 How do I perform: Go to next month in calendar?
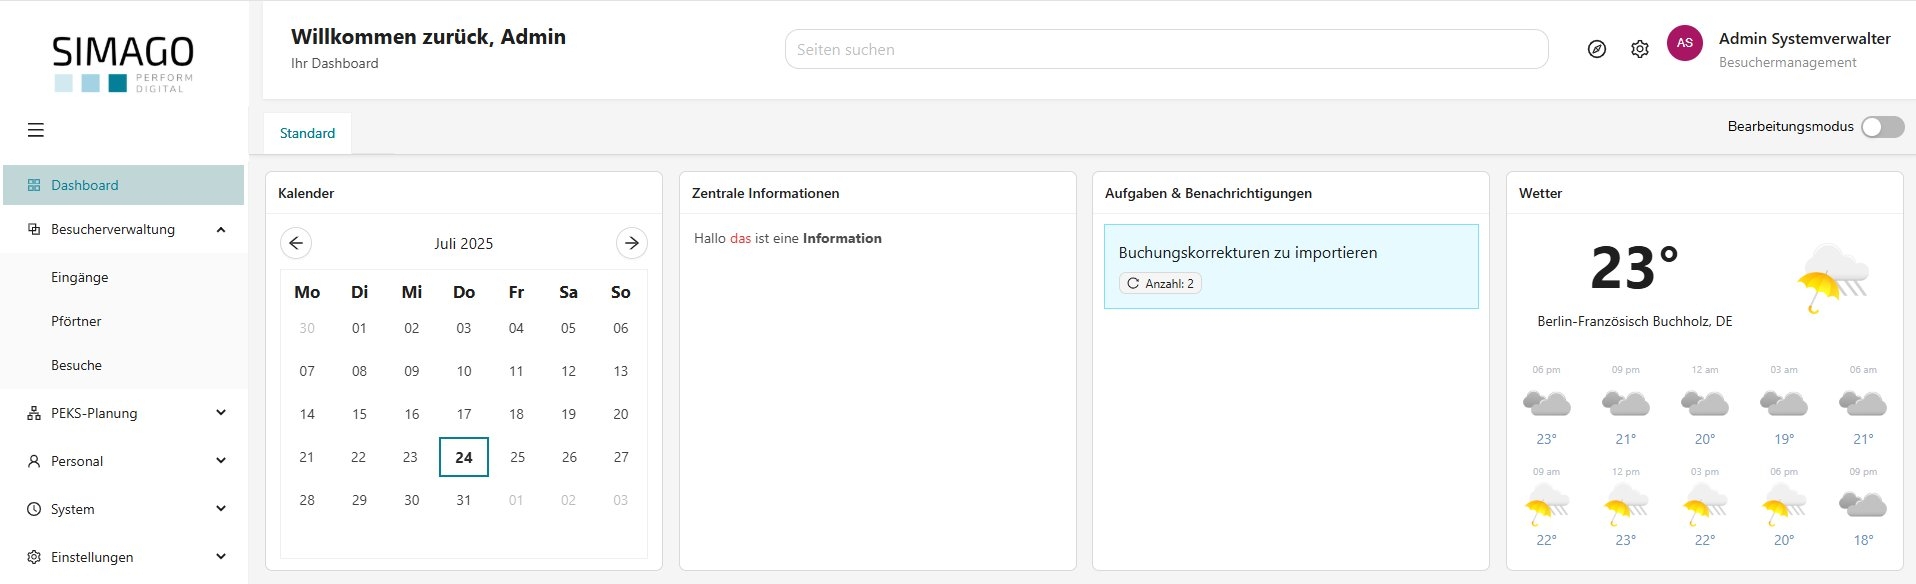pos(631,243)
